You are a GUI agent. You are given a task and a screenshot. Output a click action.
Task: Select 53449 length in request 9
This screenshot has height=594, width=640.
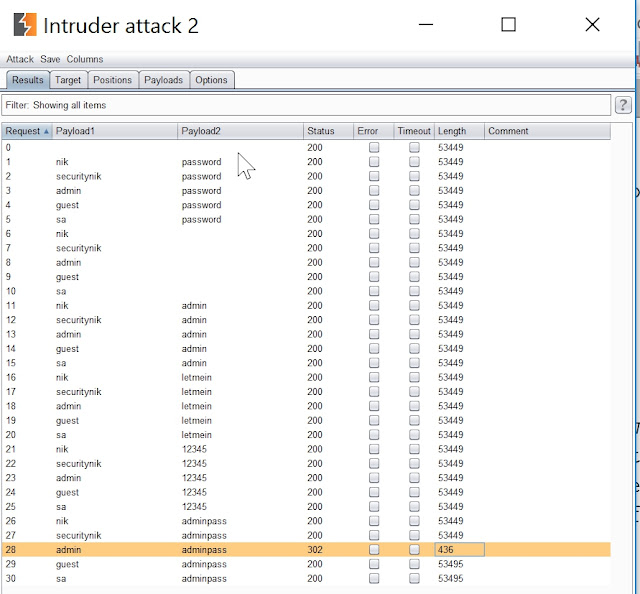click(x=451, y=277)
